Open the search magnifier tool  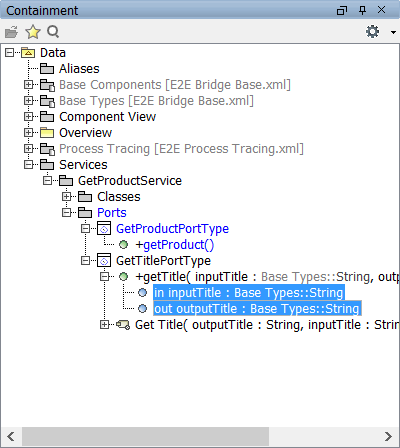click(x=53, y=32)
